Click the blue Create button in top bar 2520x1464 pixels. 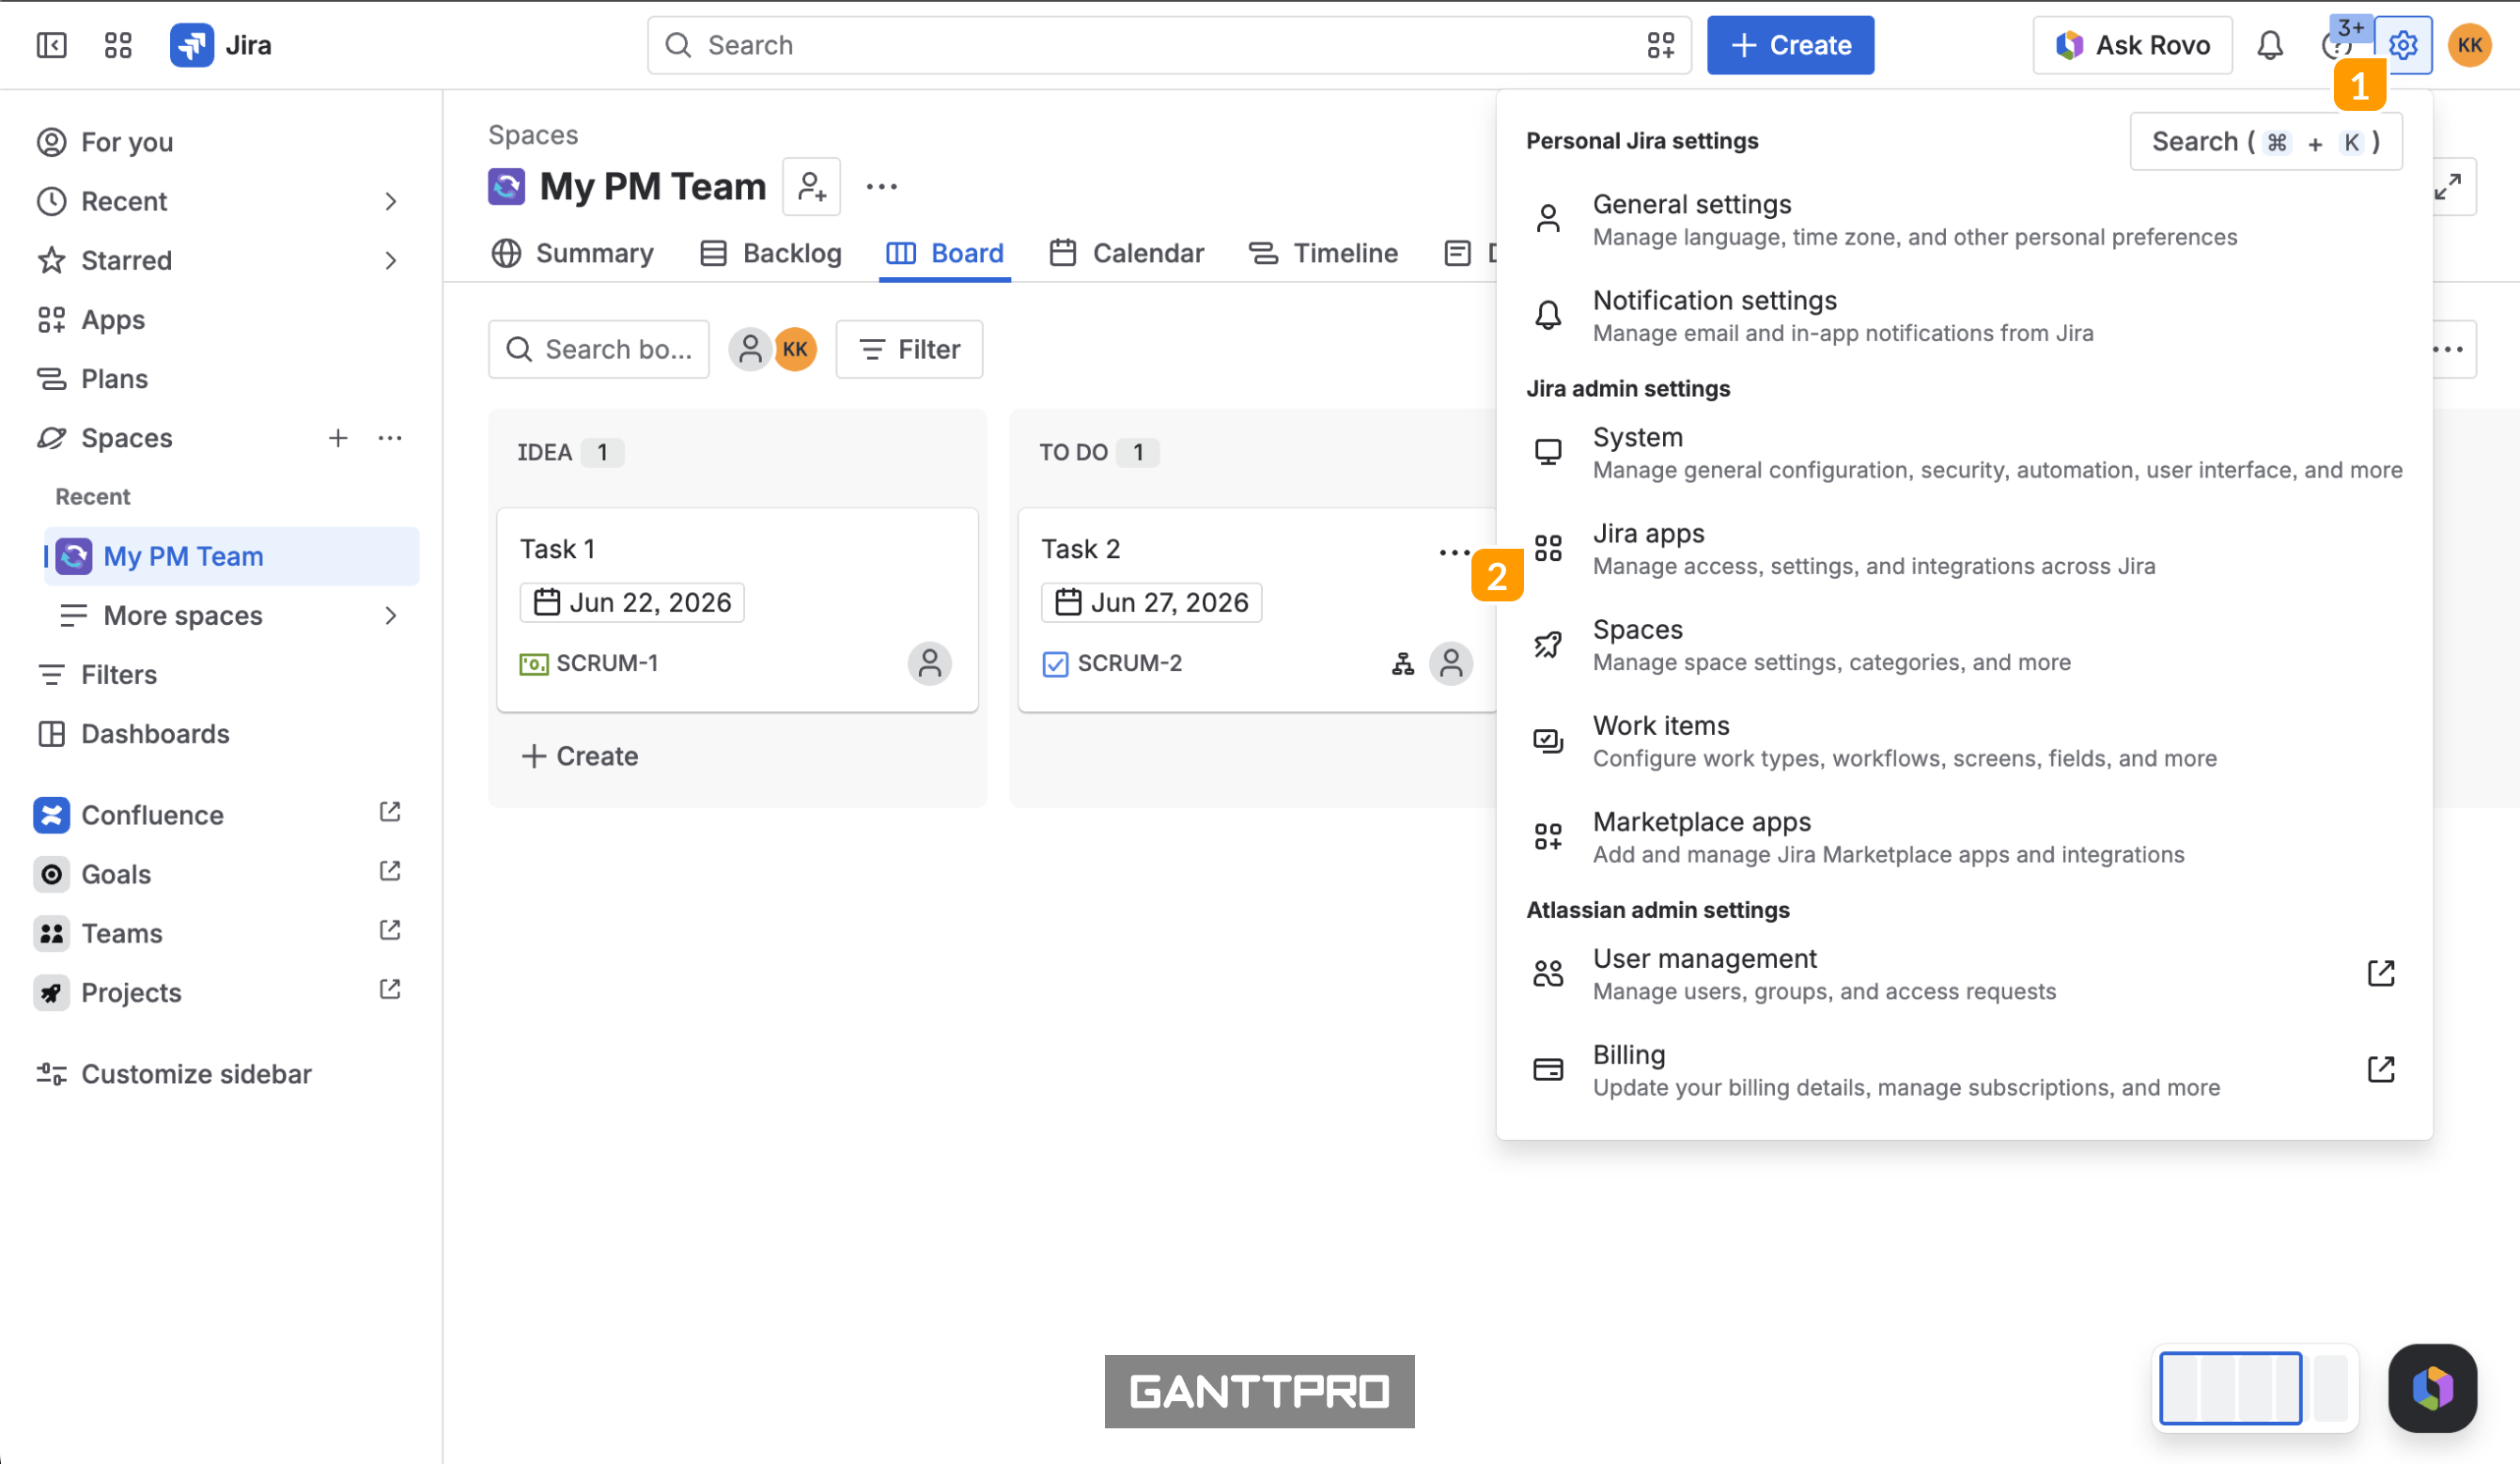(1790, 45)
